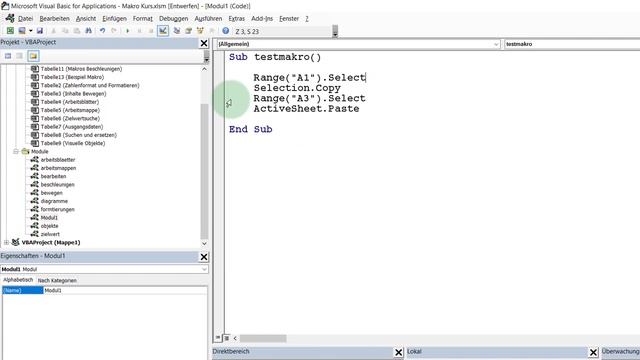This screenshot has height=360, width=640.
Task: Open the Datei menu
Action: tap(25, 19)
